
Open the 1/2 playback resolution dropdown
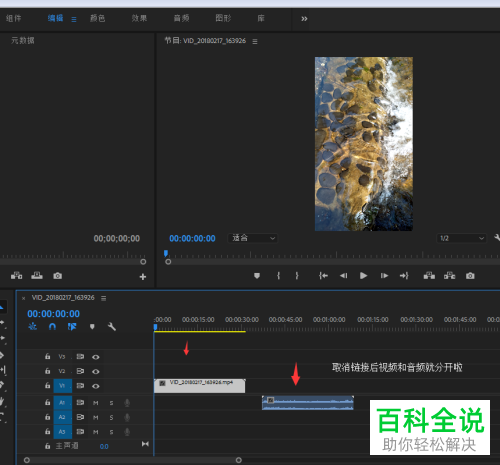pos(461,238)
